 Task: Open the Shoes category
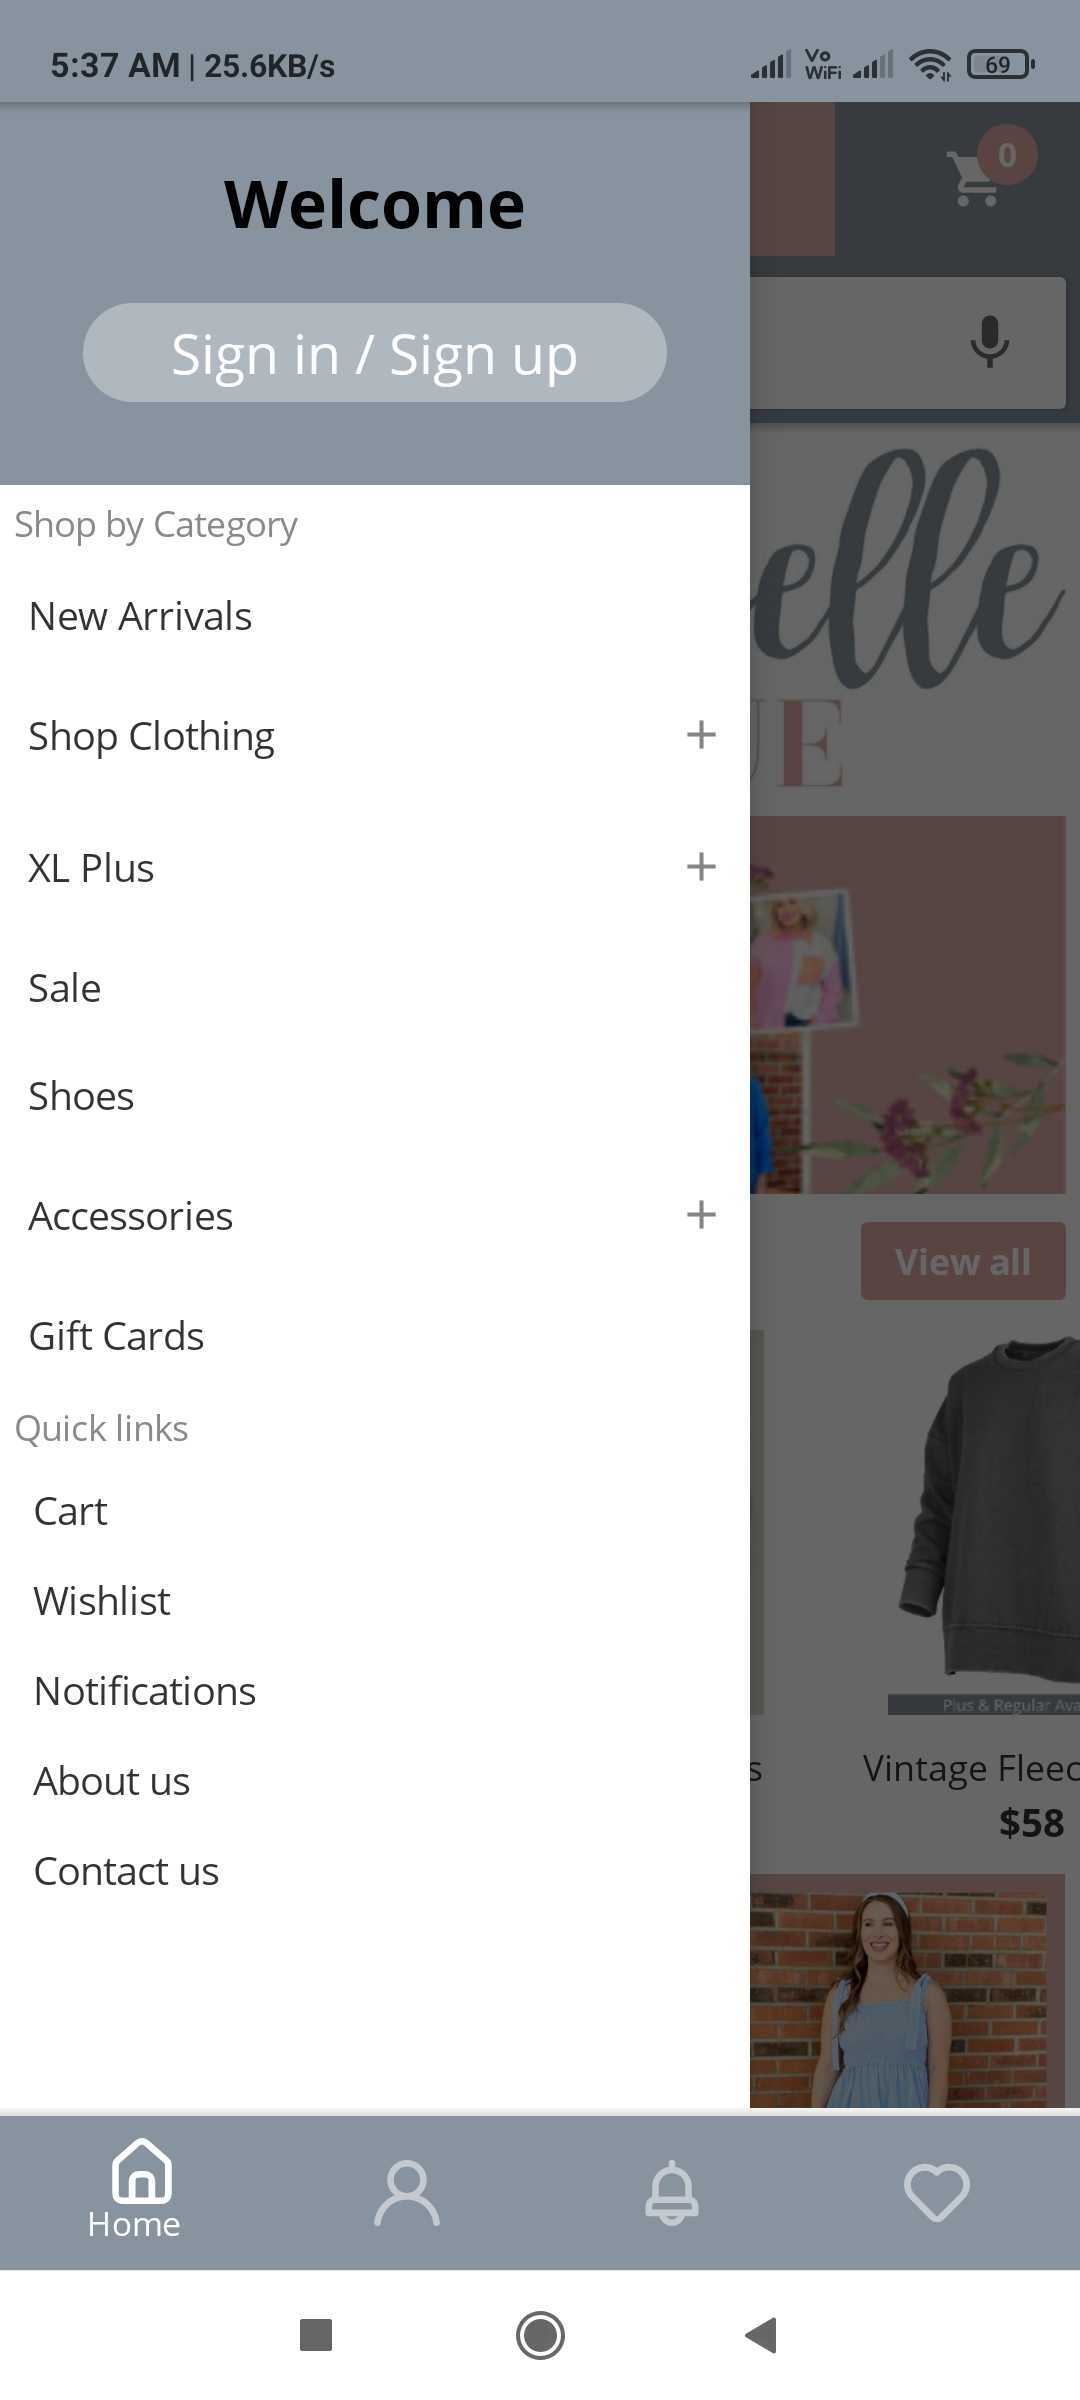click(x=81, y=1096)
